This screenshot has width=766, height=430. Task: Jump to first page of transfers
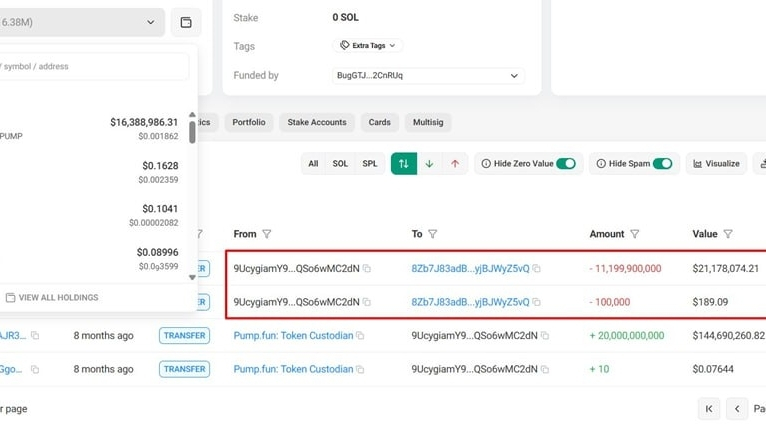[709, 408]
